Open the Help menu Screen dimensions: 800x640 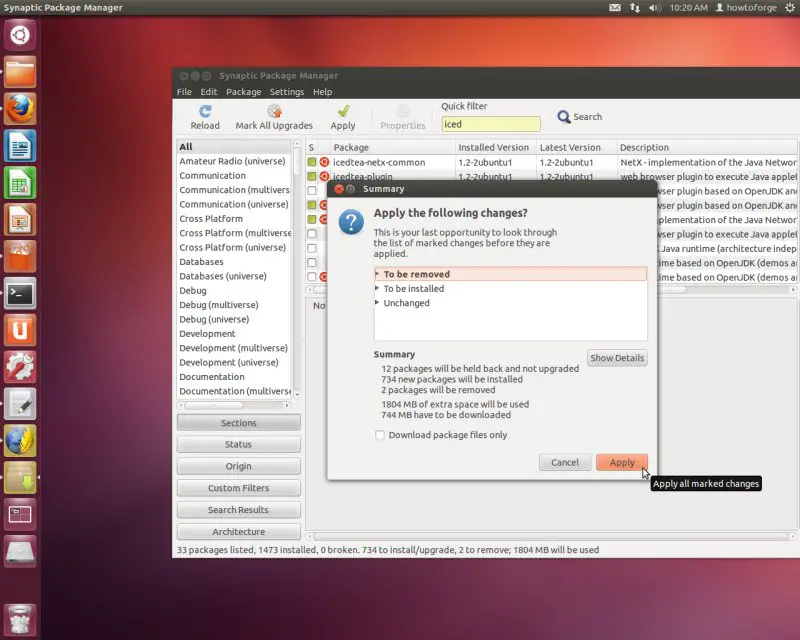[322, 92]
